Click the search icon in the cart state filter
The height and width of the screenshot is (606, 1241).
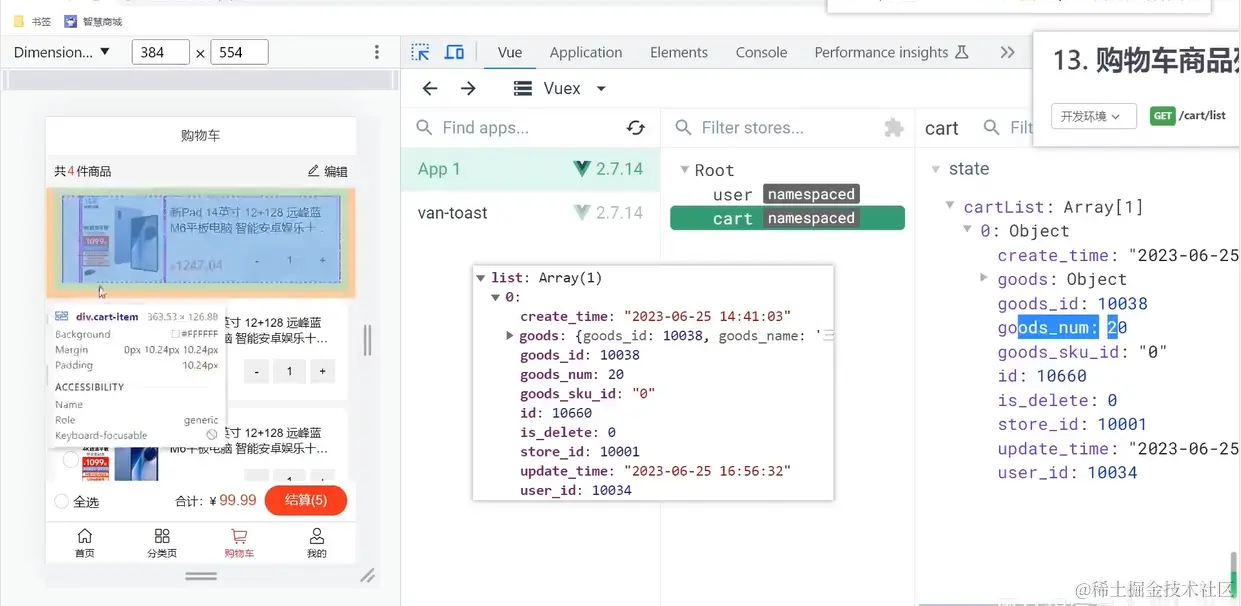pos(992,127)
